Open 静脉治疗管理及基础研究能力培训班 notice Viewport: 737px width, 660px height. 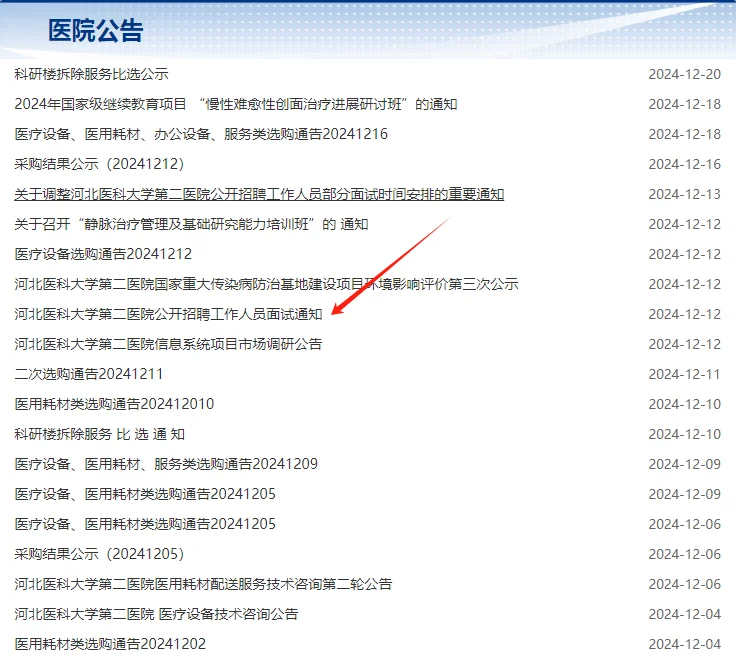point(191,224)
